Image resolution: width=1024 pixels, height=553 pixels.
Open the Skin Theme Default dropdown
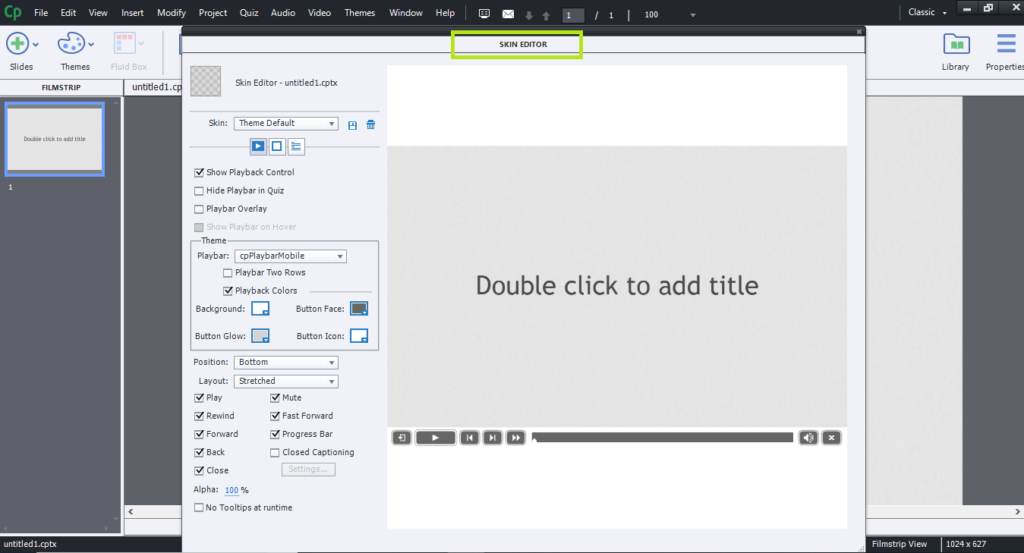[x=286, y=123]
